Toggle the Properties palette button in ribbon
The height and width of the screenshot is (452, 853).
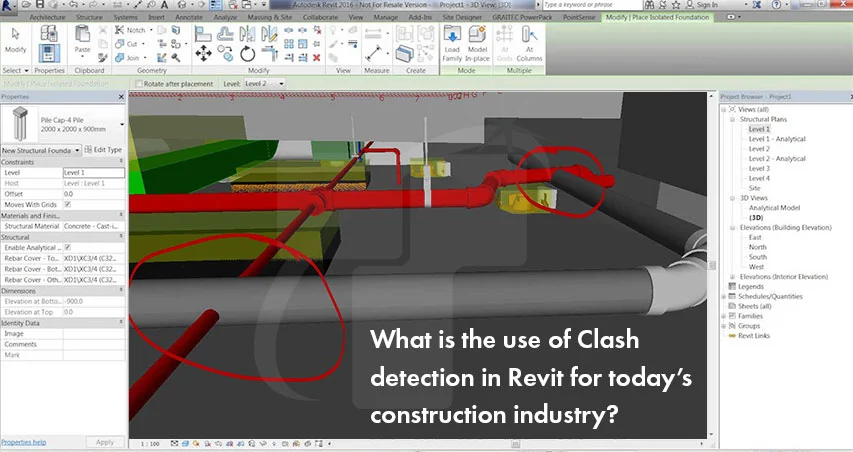49,54
